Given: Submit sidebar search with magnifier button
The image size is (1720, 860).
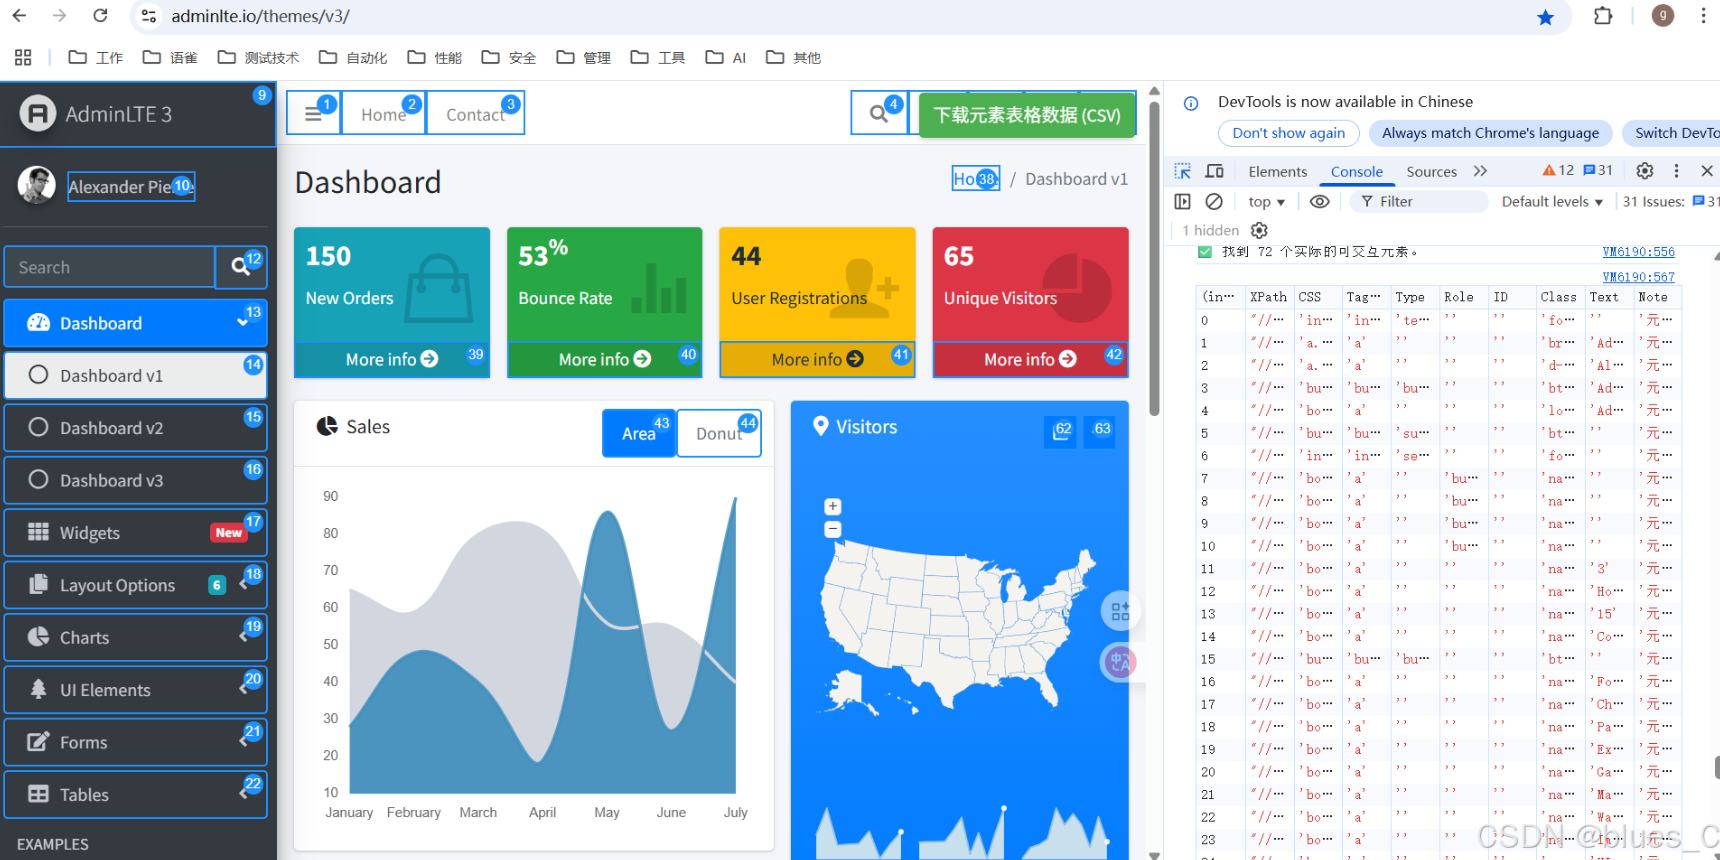Looking at the screenshot, I should [241, 267].
